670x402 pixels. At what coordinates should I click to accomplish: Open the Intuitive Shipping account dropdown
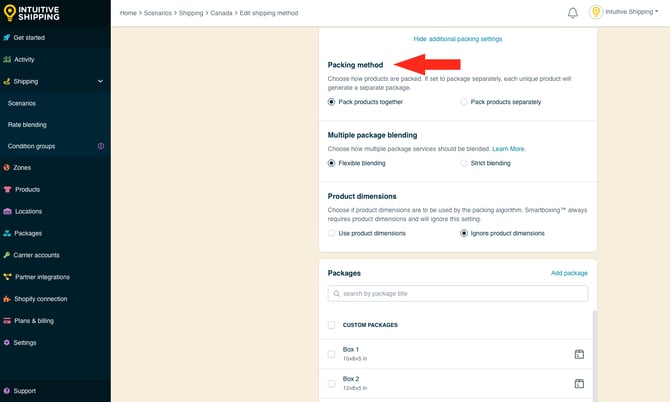pos(625,12)
